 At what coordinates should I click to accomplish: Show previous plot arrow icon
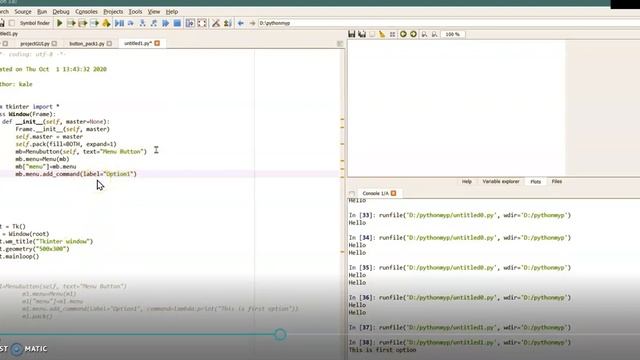(403, 34)
